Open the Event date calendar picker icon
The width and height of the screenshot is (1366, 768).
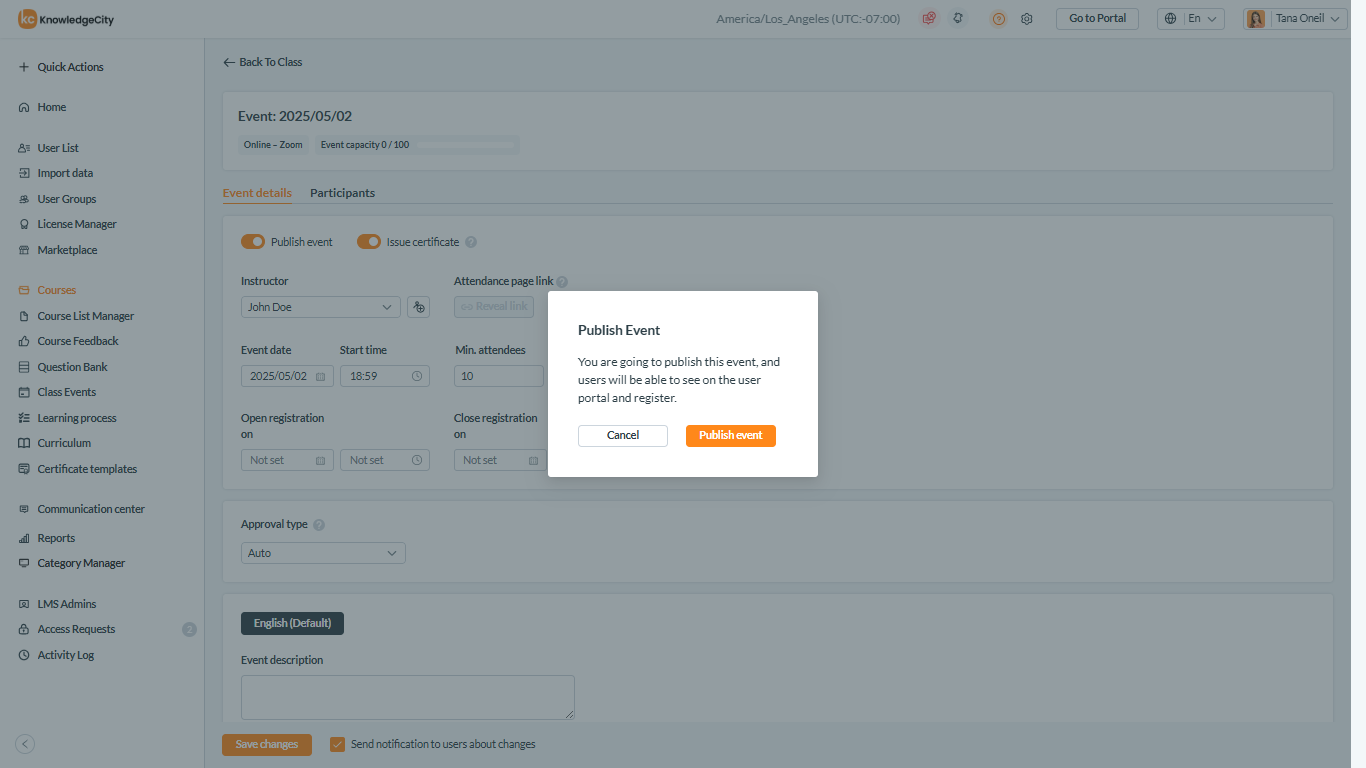coord(320,377)
